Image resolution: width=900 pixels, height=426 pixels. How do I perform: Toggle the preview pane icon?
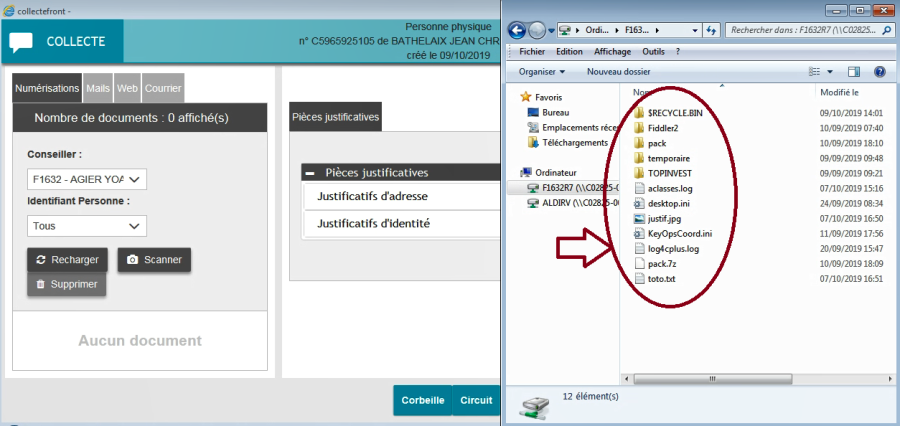[854, 72]
